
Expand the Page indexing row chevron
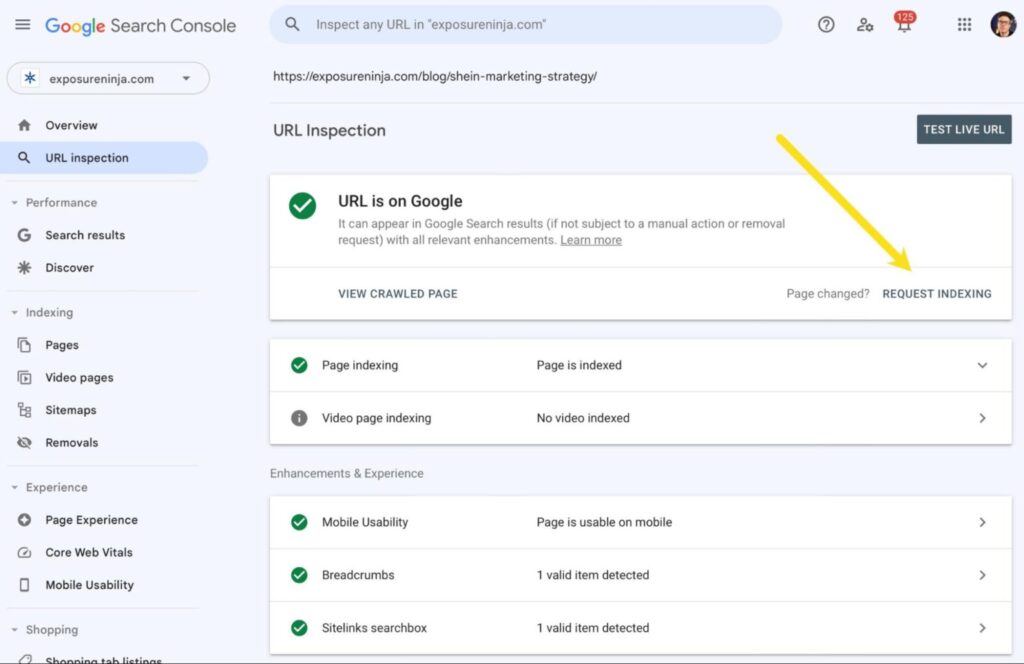coord(982,365)
